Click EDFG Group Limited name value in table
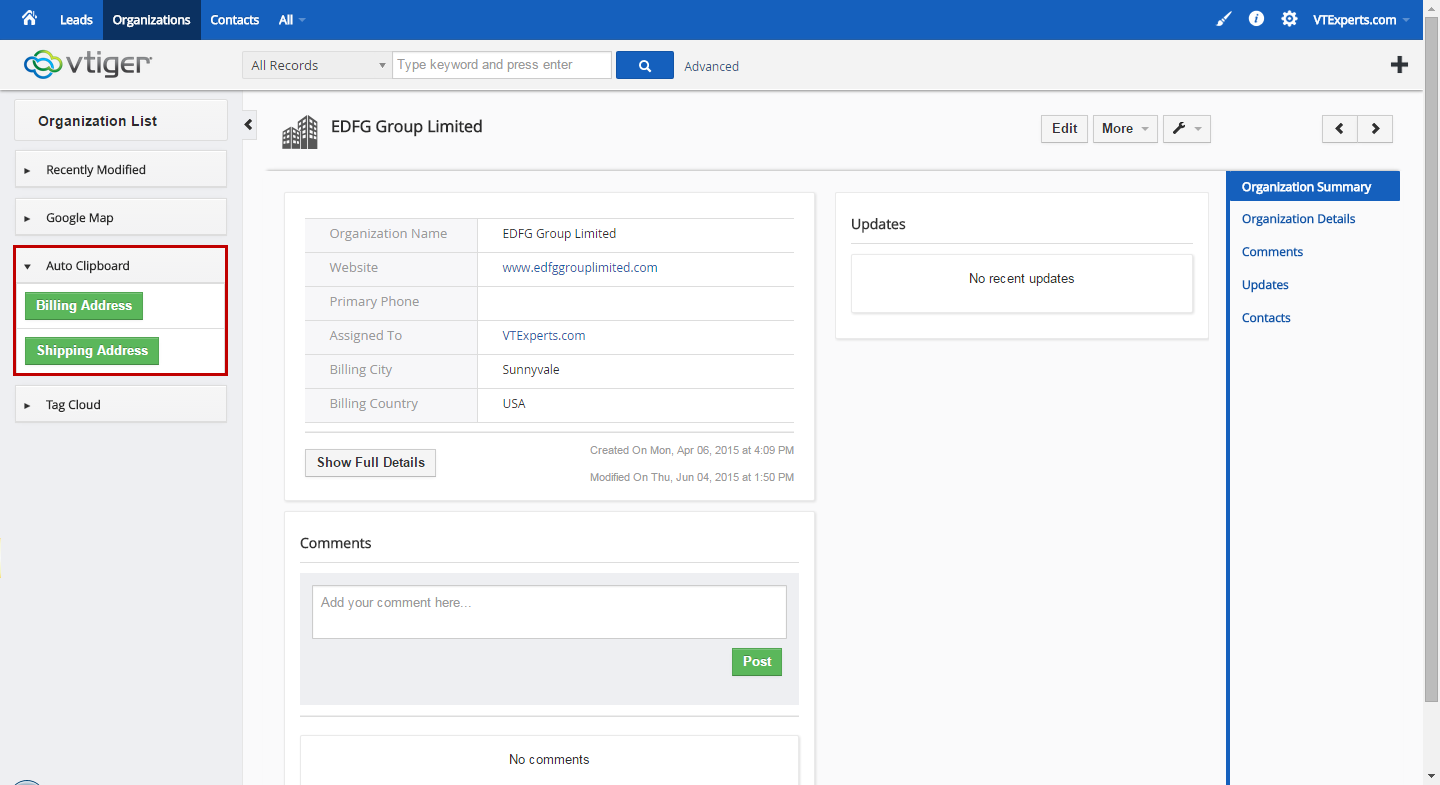 [559, 233]
